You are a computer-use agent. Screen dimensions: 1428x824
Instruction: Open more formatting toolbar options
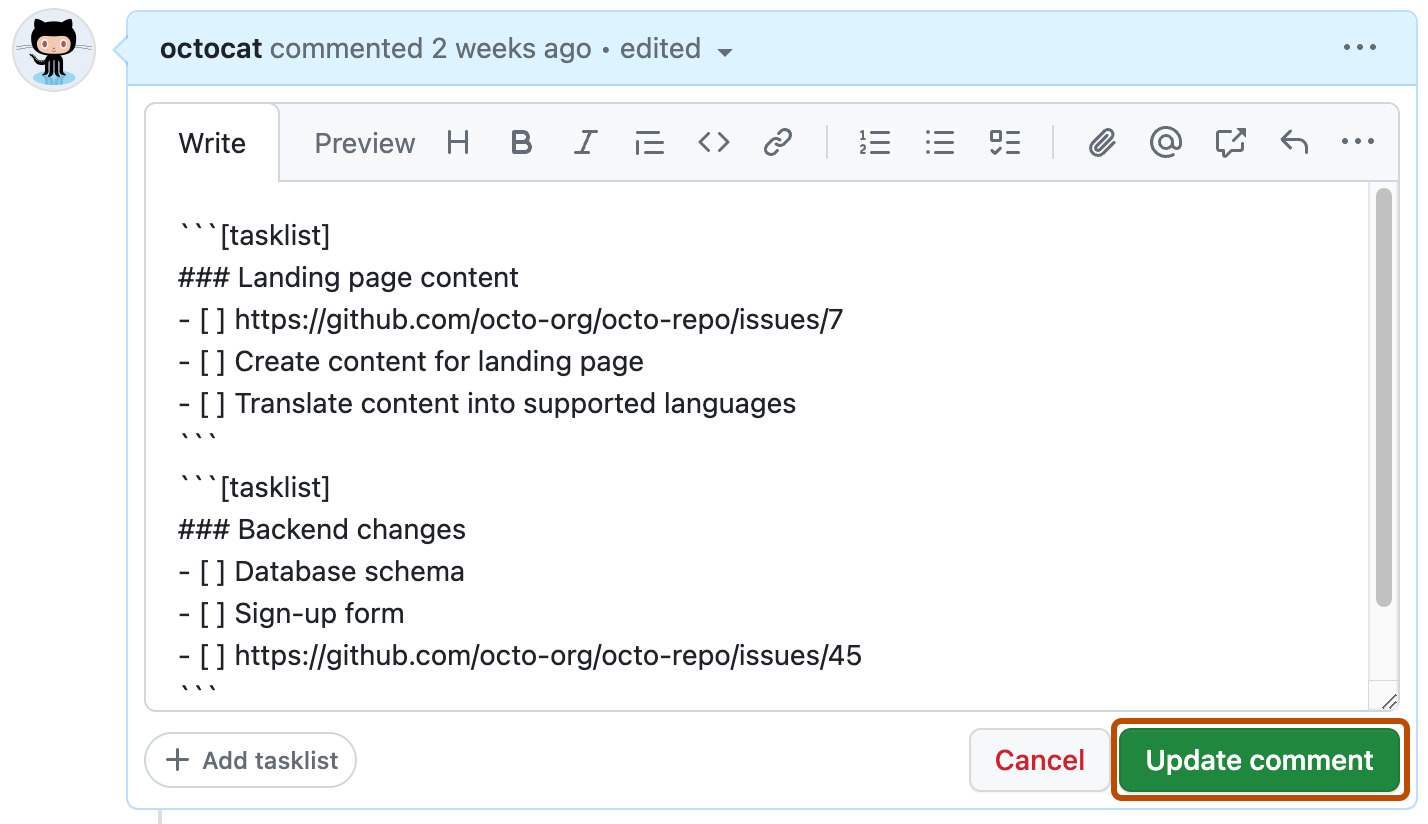pyautogui.click(x=1357, y=143)
